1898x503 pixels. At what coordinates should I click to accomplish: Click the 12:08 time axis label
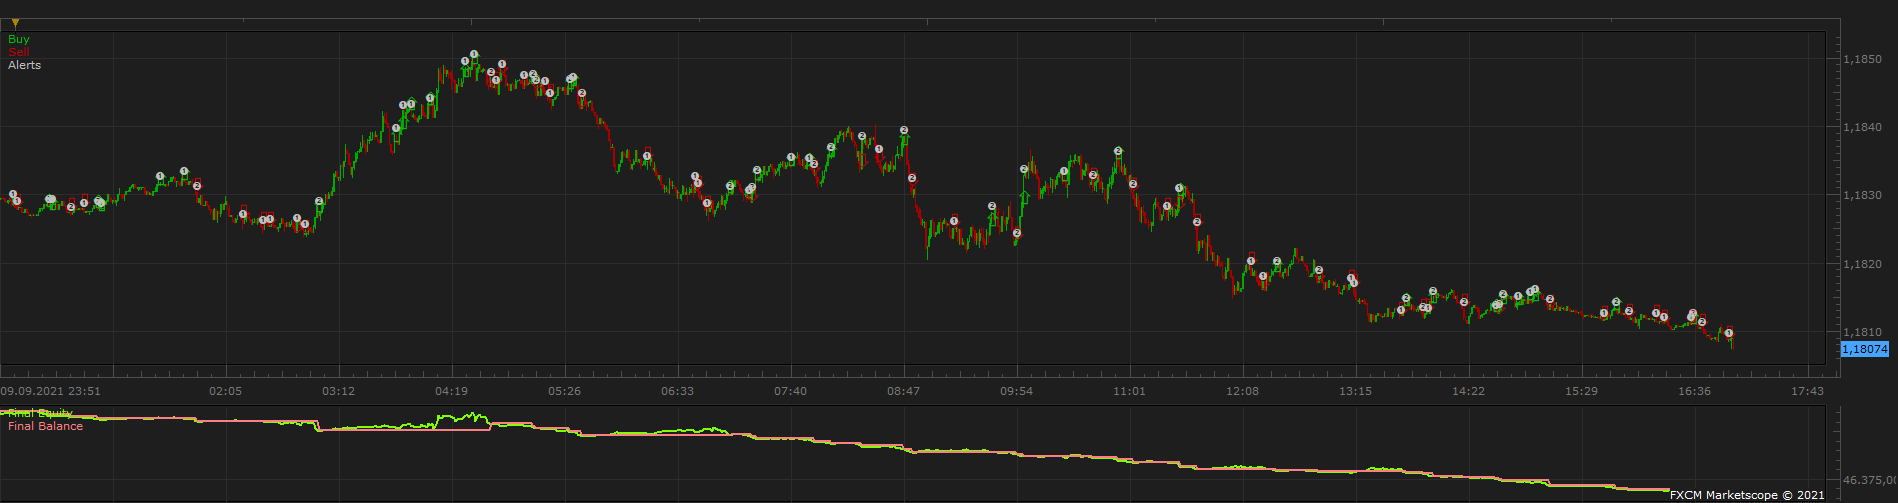click(1242, 391)
